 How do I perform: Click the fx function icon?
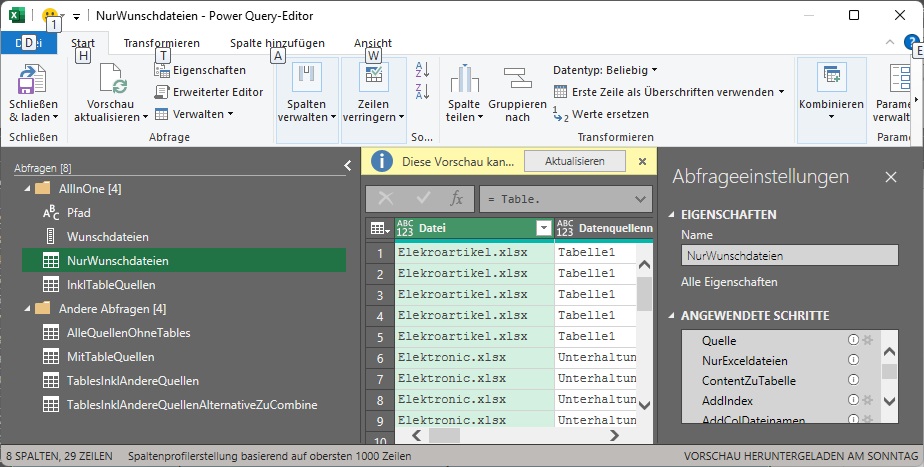click(456, 199)
